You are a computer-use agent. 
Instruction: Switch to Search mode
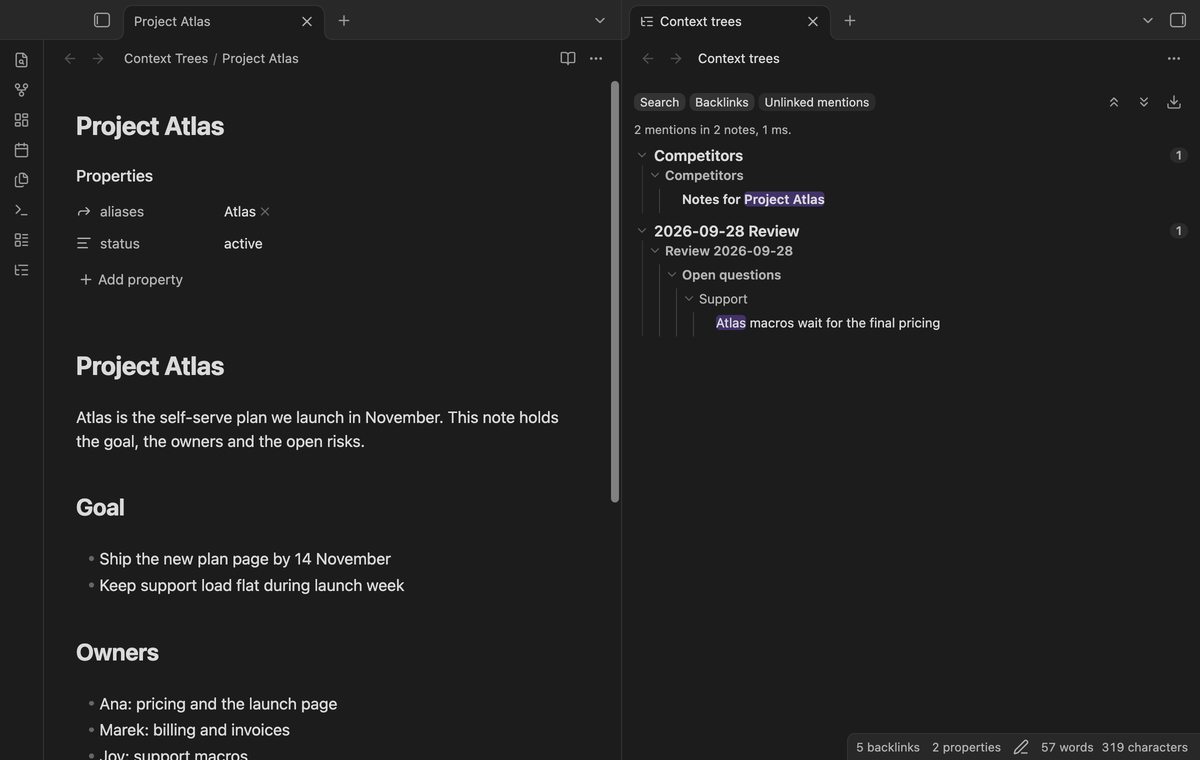(x=659, y=102)
